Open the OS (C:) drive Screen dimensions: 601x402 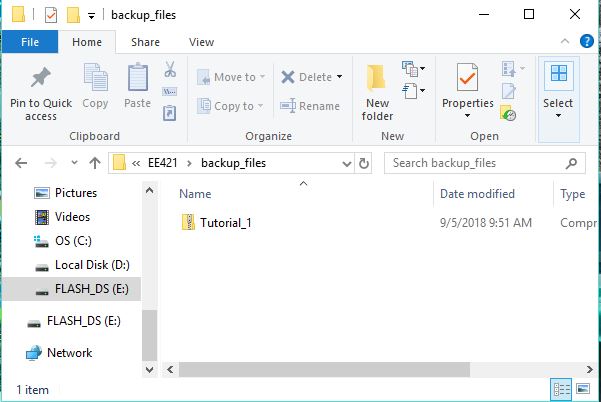(63, 241)
